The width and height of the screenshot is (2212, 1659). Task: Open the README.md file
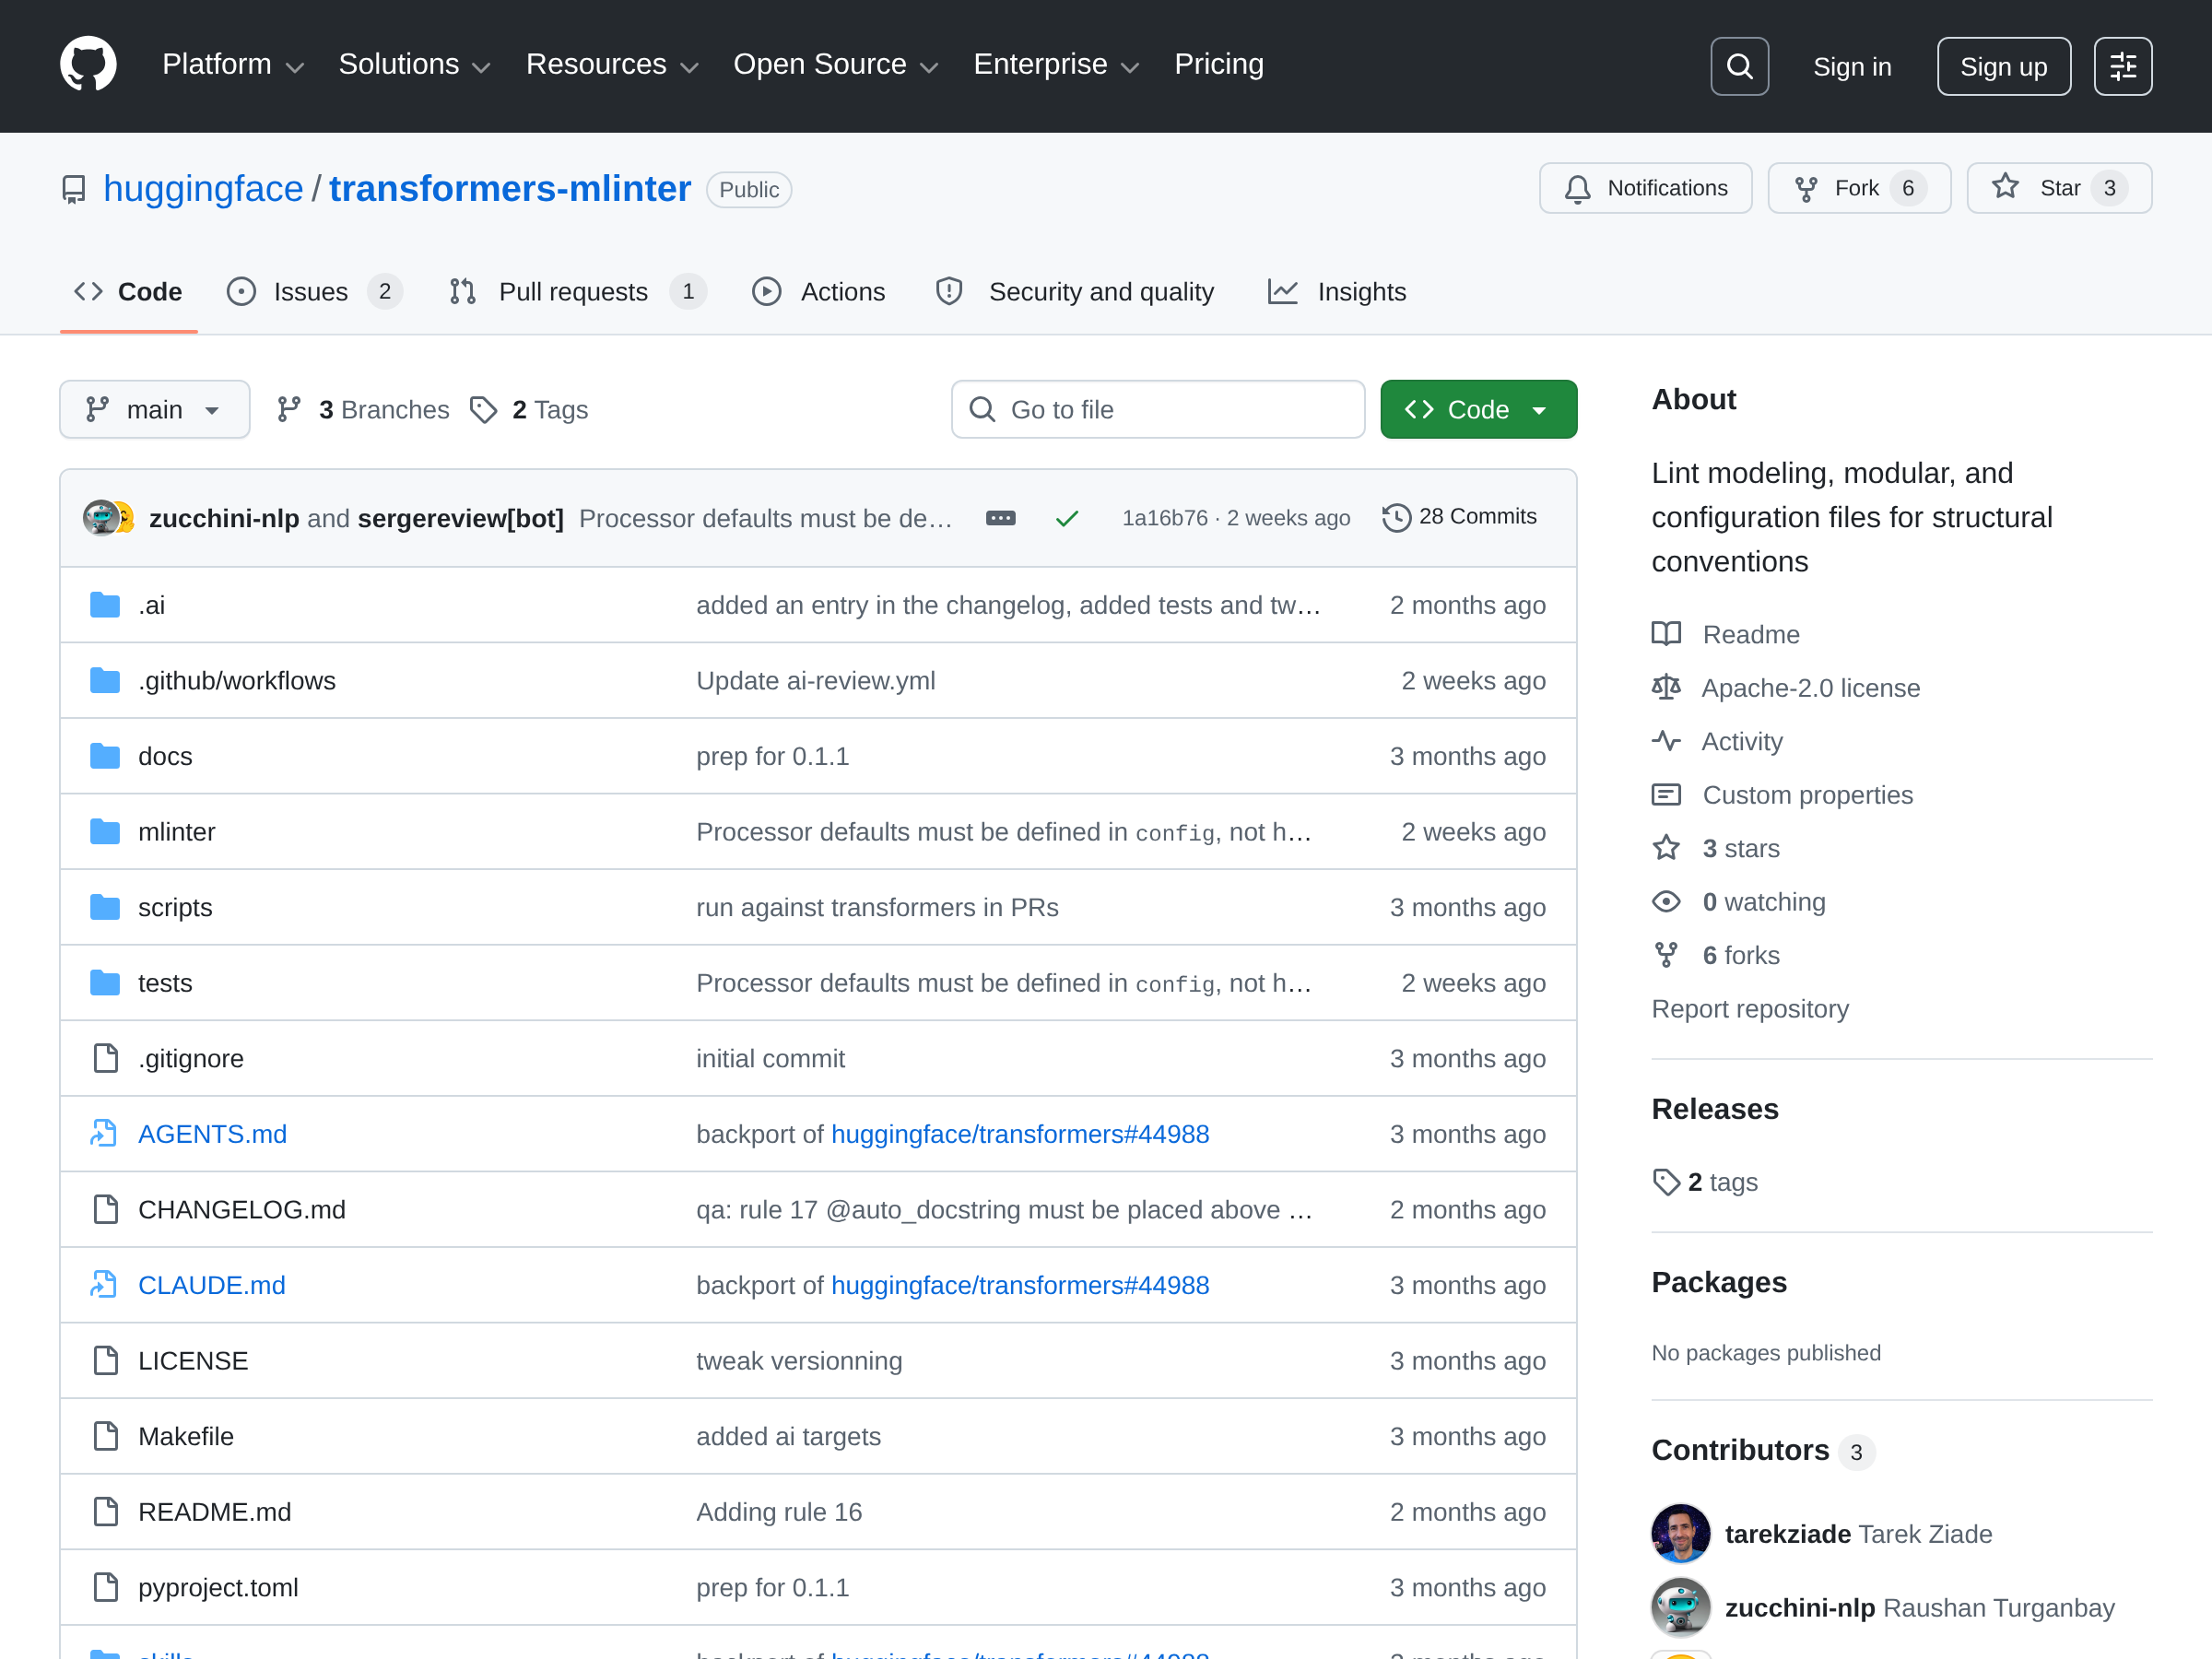214,1511
